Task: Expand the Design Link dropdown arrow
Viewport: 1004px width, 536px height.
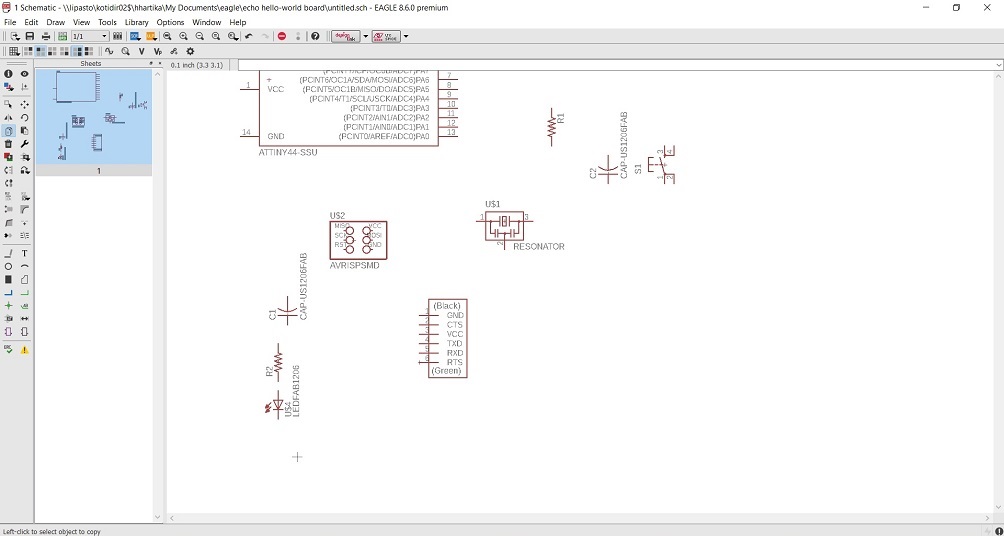Action: [x=366, y=37]
